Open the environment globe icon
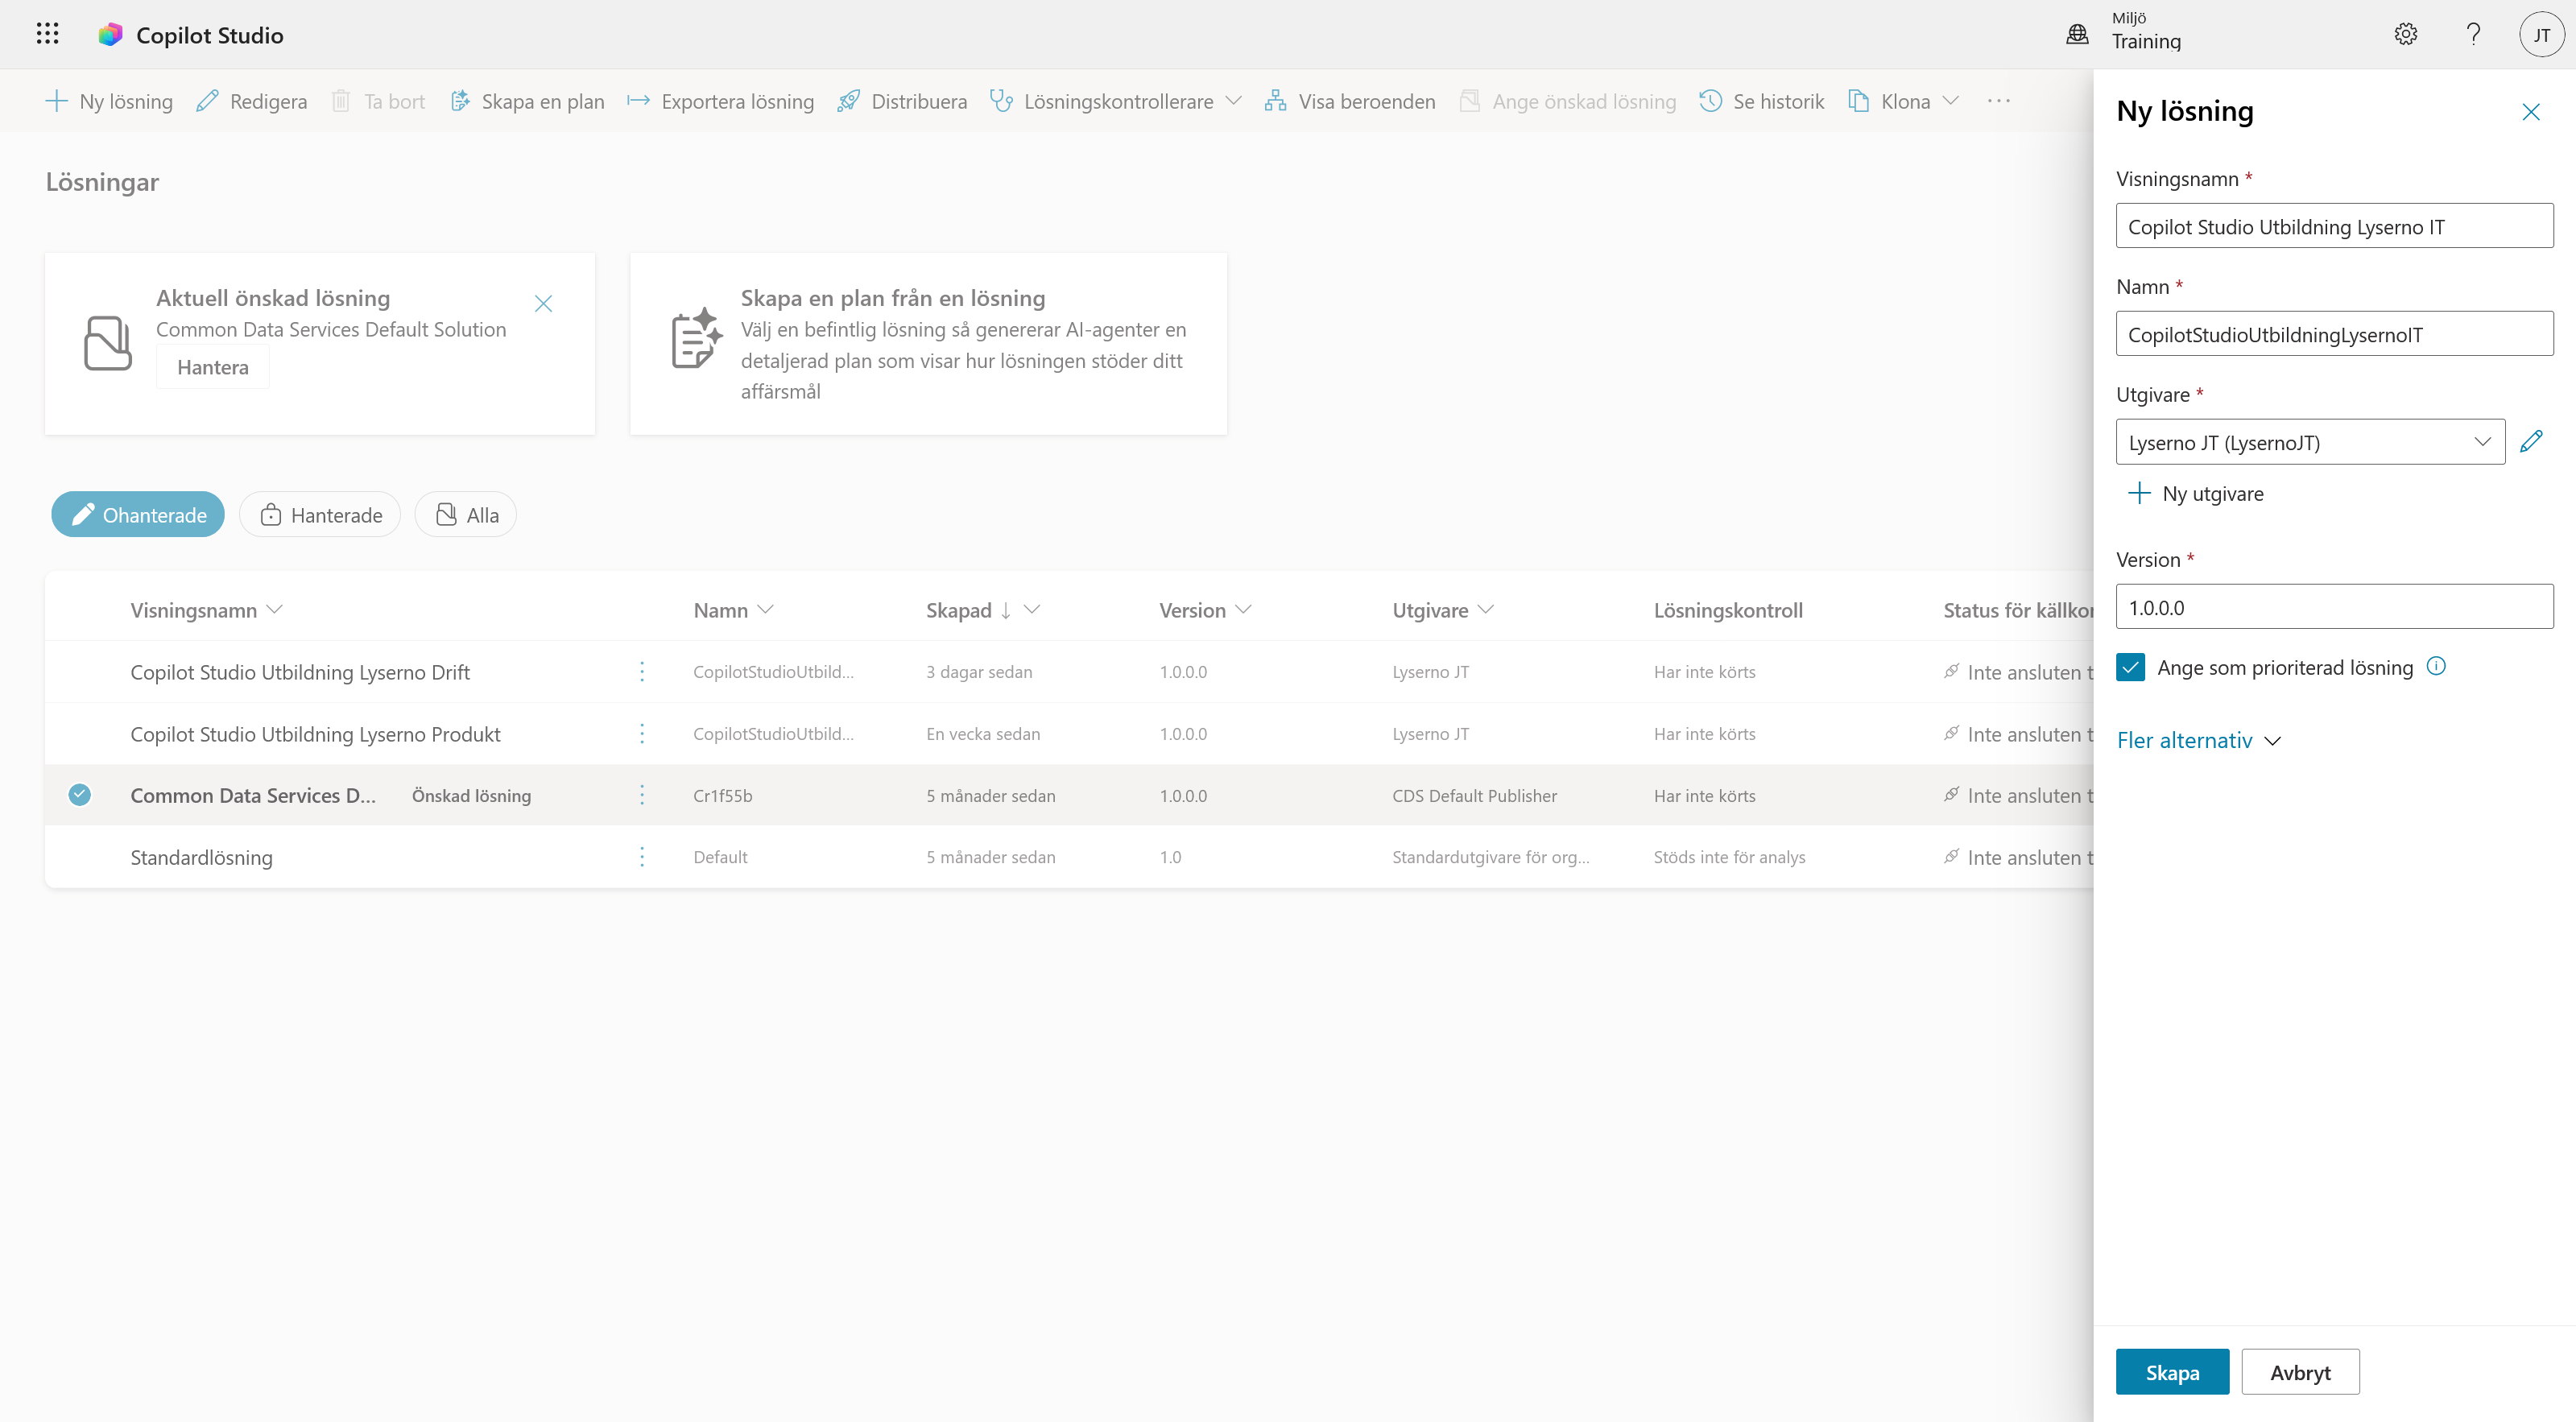This screenshot has height=1422, width=2576. click(2077, 34)
